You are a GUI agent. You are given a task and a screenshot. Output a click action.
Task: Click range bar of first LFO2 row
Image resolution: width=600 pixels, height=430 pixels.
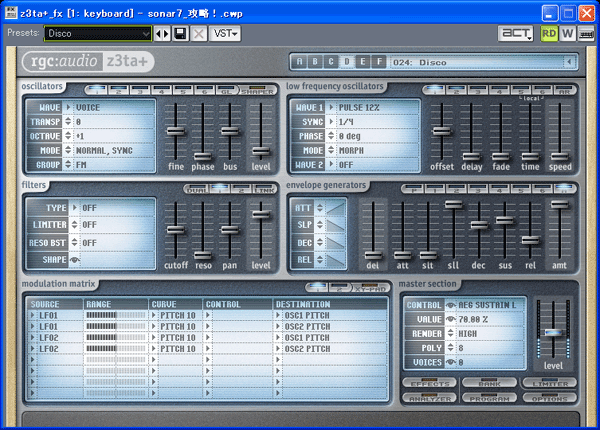[x=116, y=337]
